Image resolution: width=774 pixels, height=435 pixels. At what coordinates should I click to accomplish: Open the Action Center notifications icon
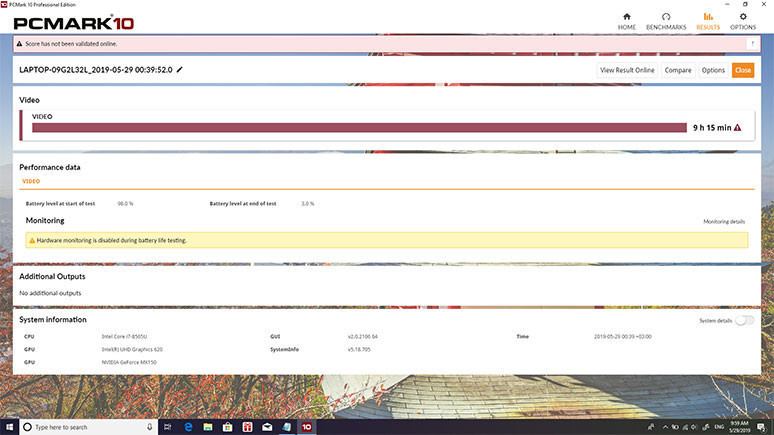(761, 427)
